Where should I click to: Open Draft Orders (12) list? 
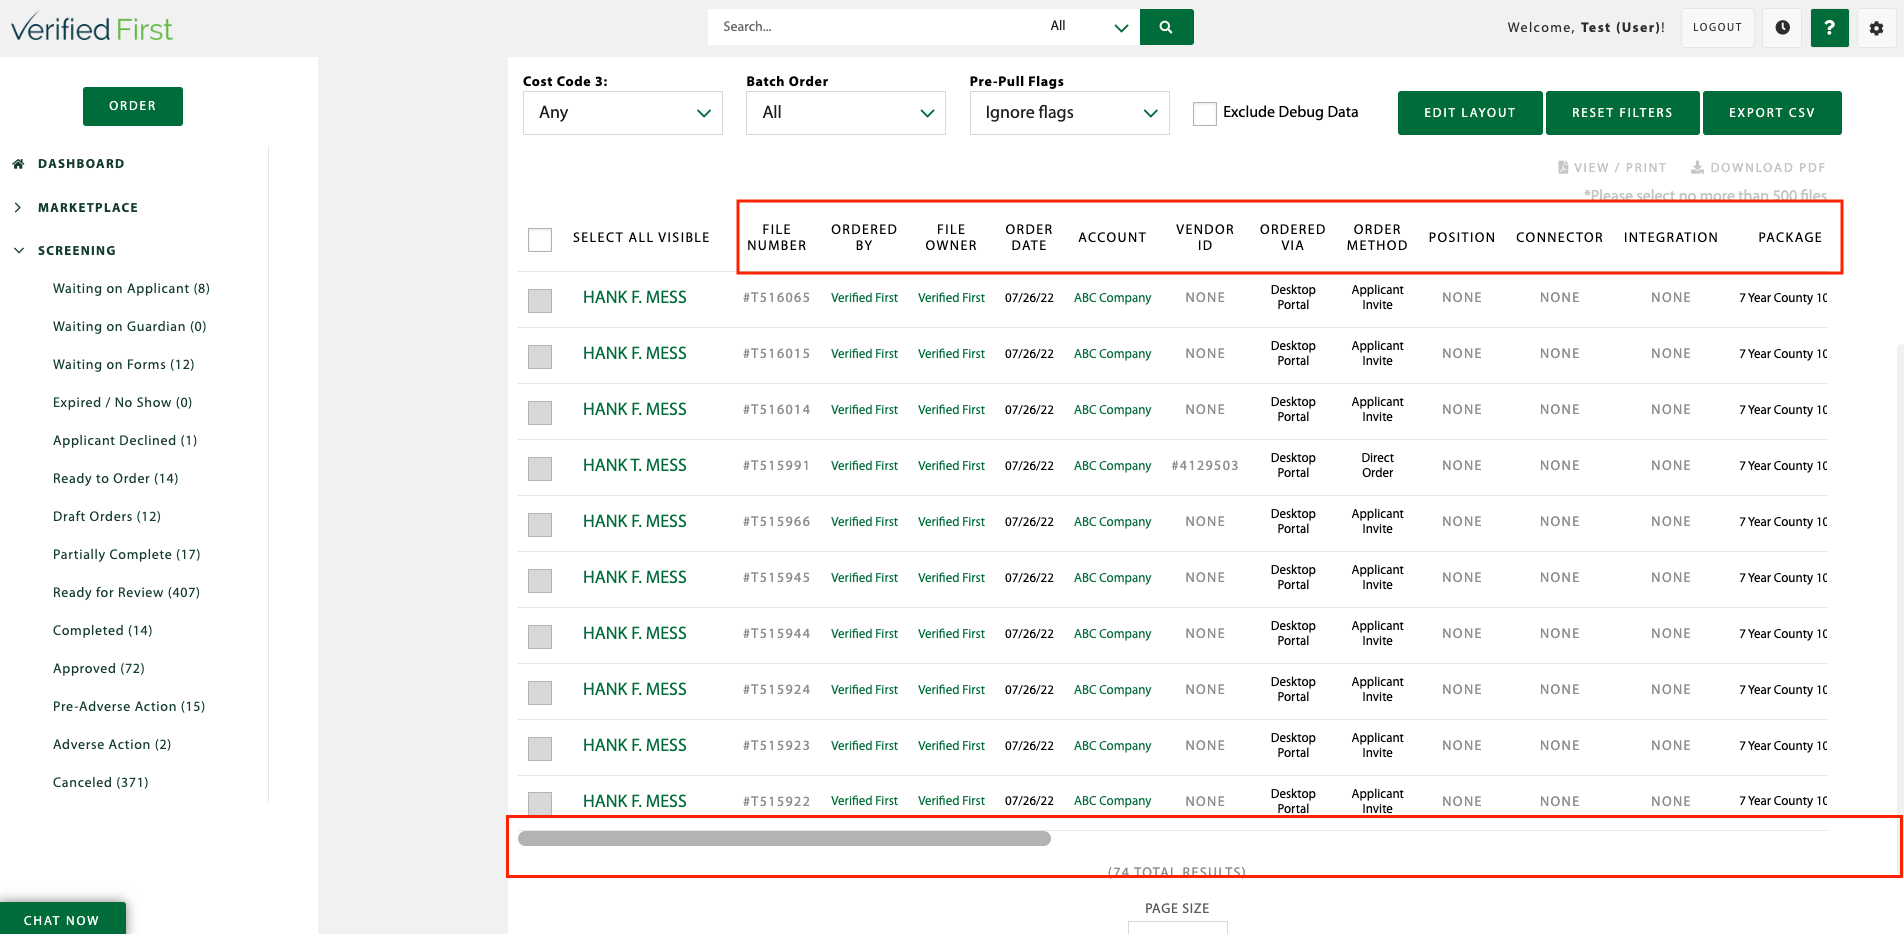pos(107,517)
